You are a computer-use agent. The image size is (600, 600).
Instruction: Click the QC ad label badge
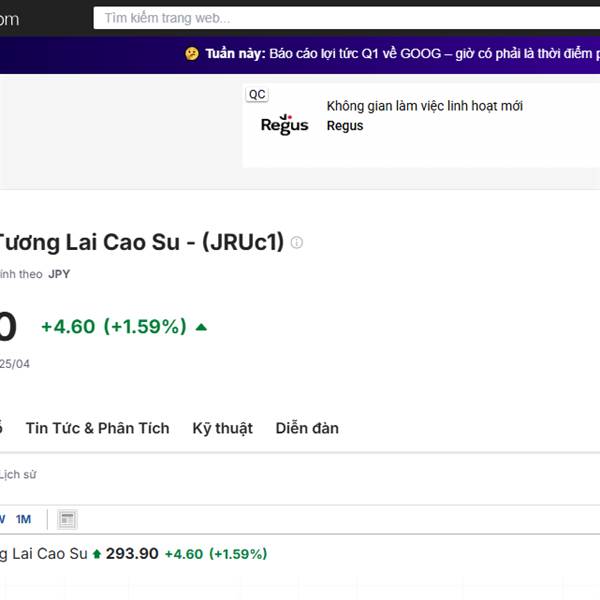tap(257, 95)
